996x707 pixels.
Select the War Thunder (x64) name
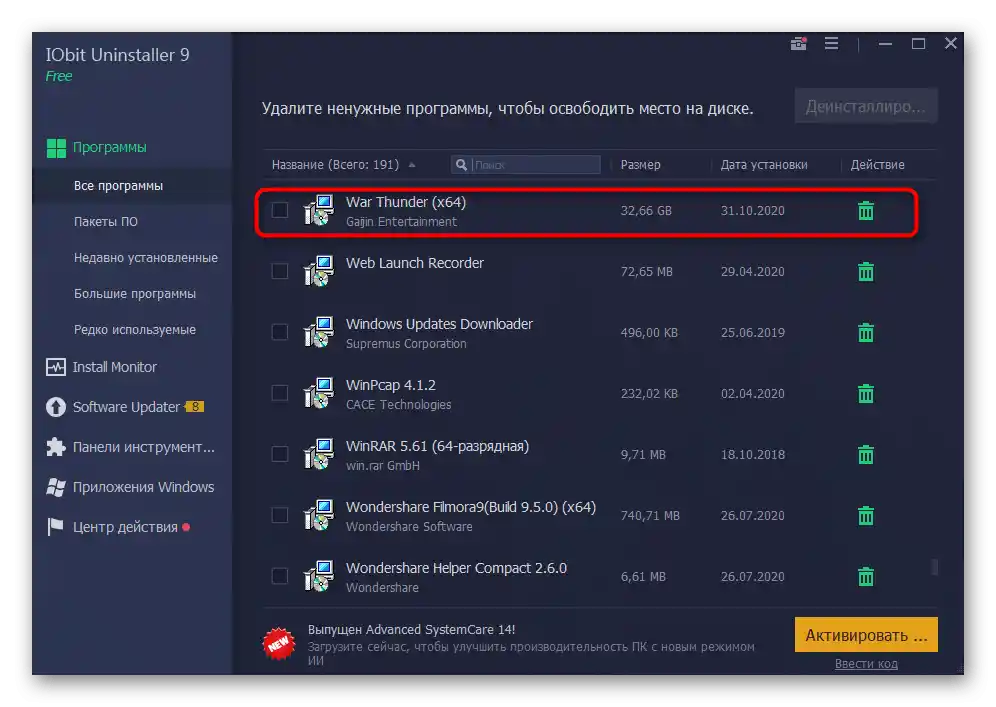pyautogui.click(x=406, y=202)
